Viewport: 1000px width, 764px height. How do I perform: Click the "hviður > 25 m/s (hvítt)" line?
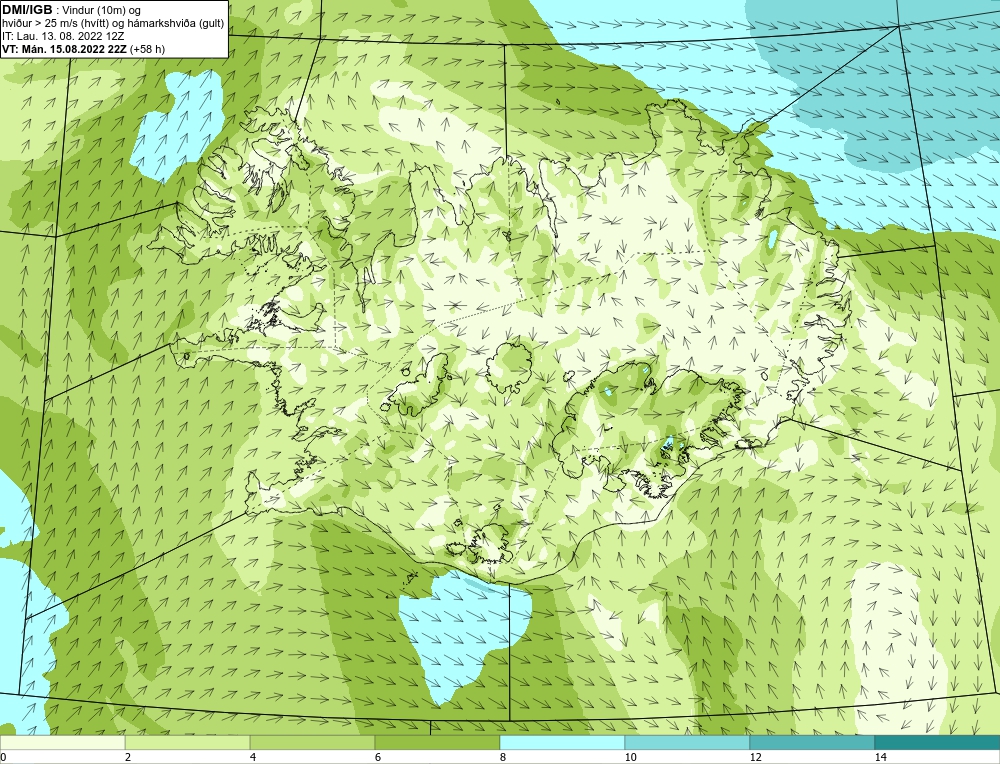(113, 23)
